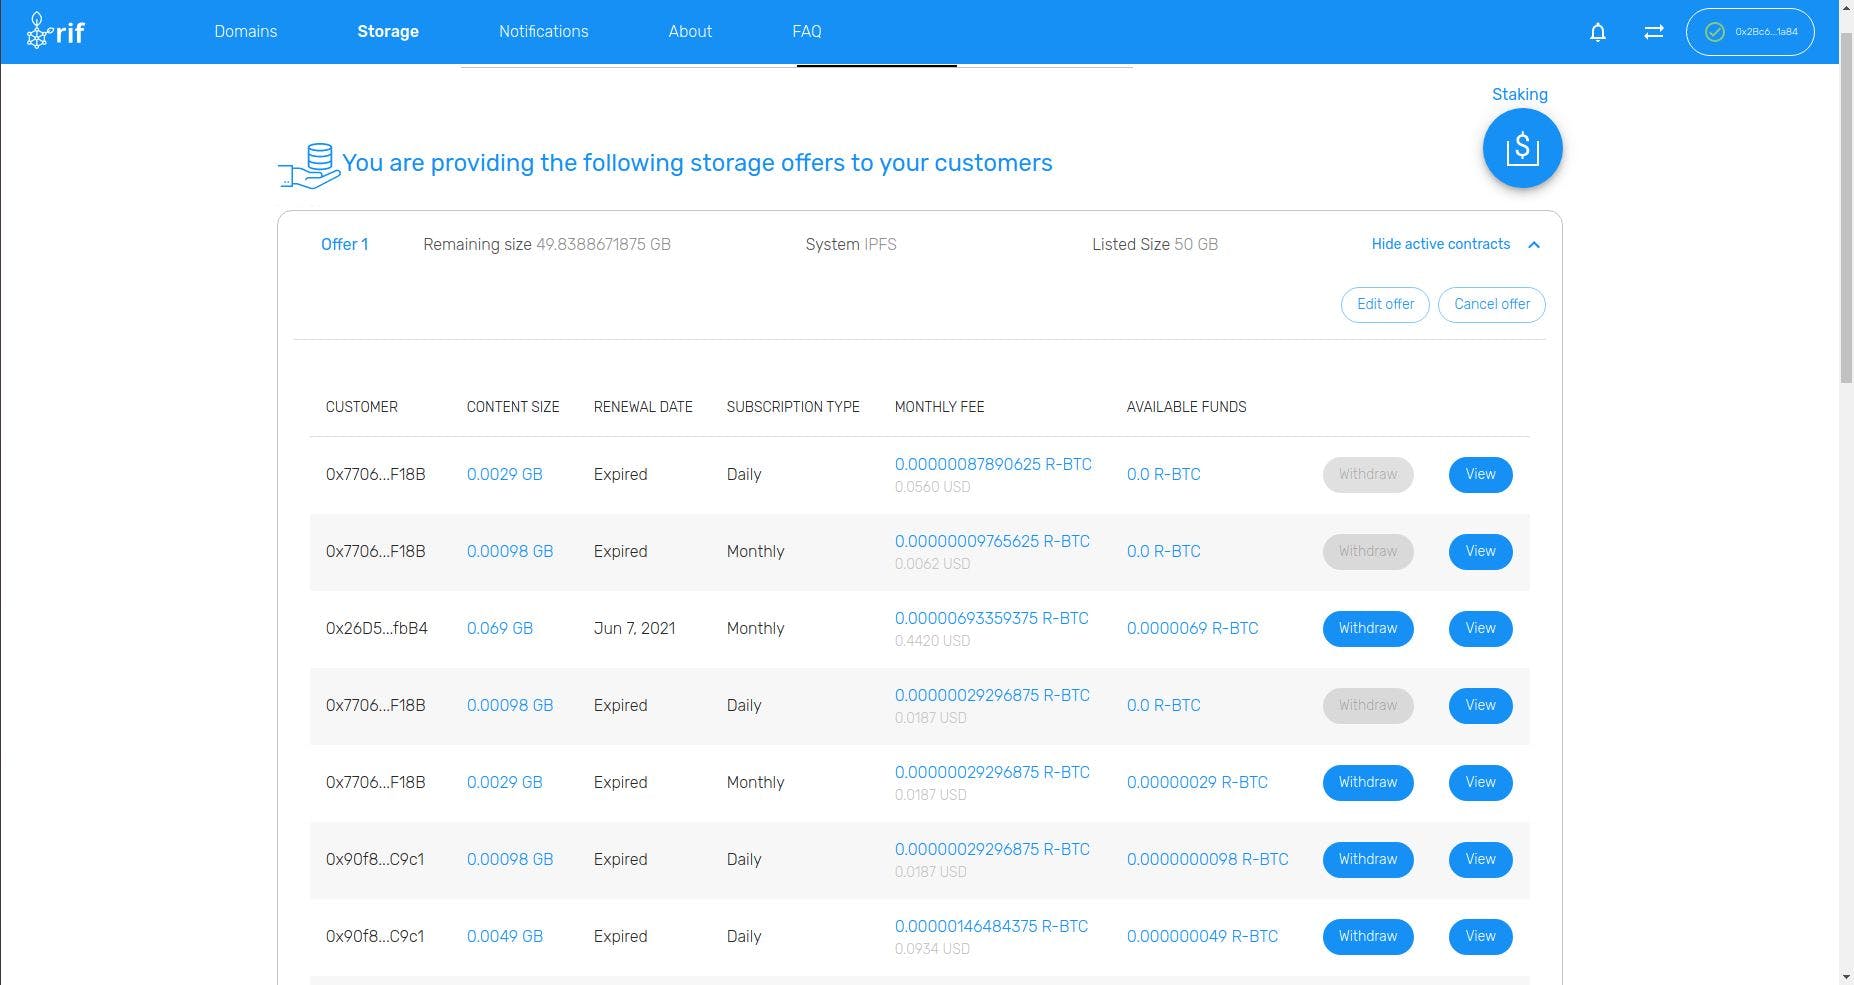Screen dimensions: 1854x985
Task: Open Staking with the dollar icon button
Action: 1521,147
